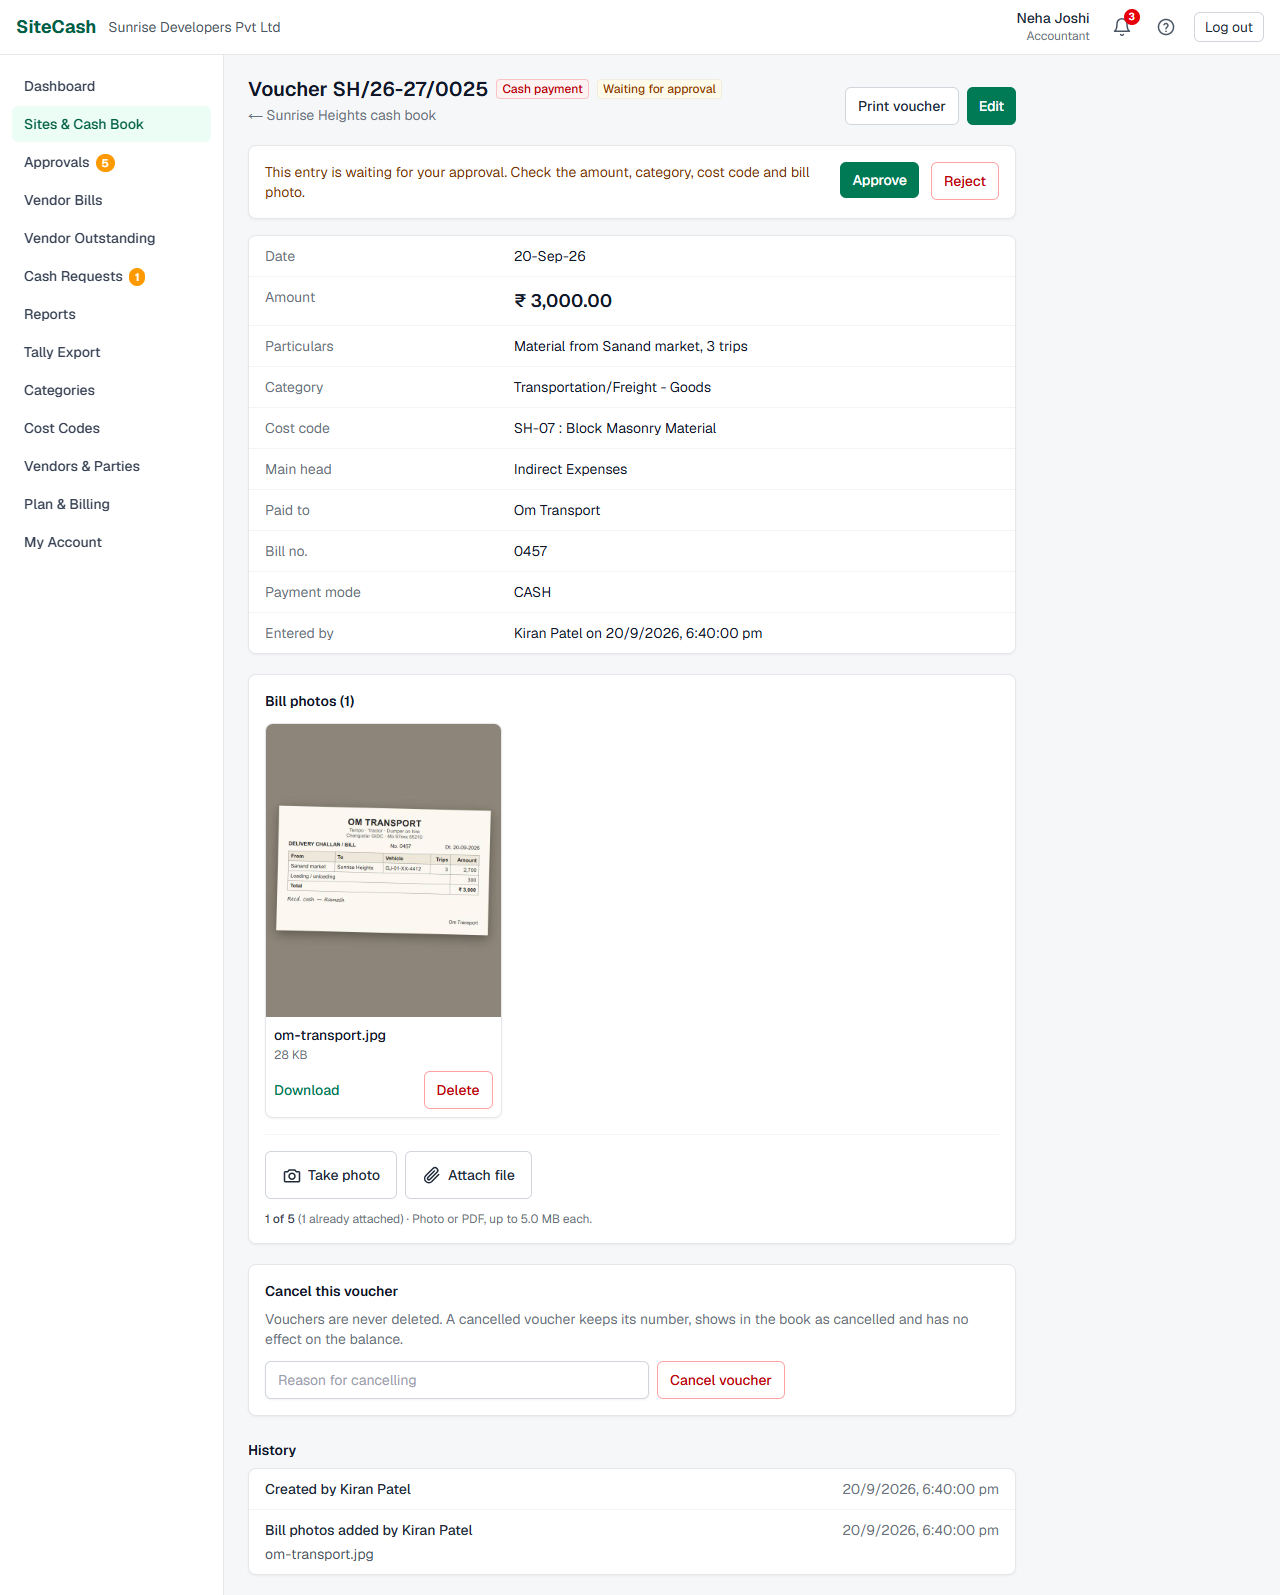Open Cash Requests page

pos(111,276)
